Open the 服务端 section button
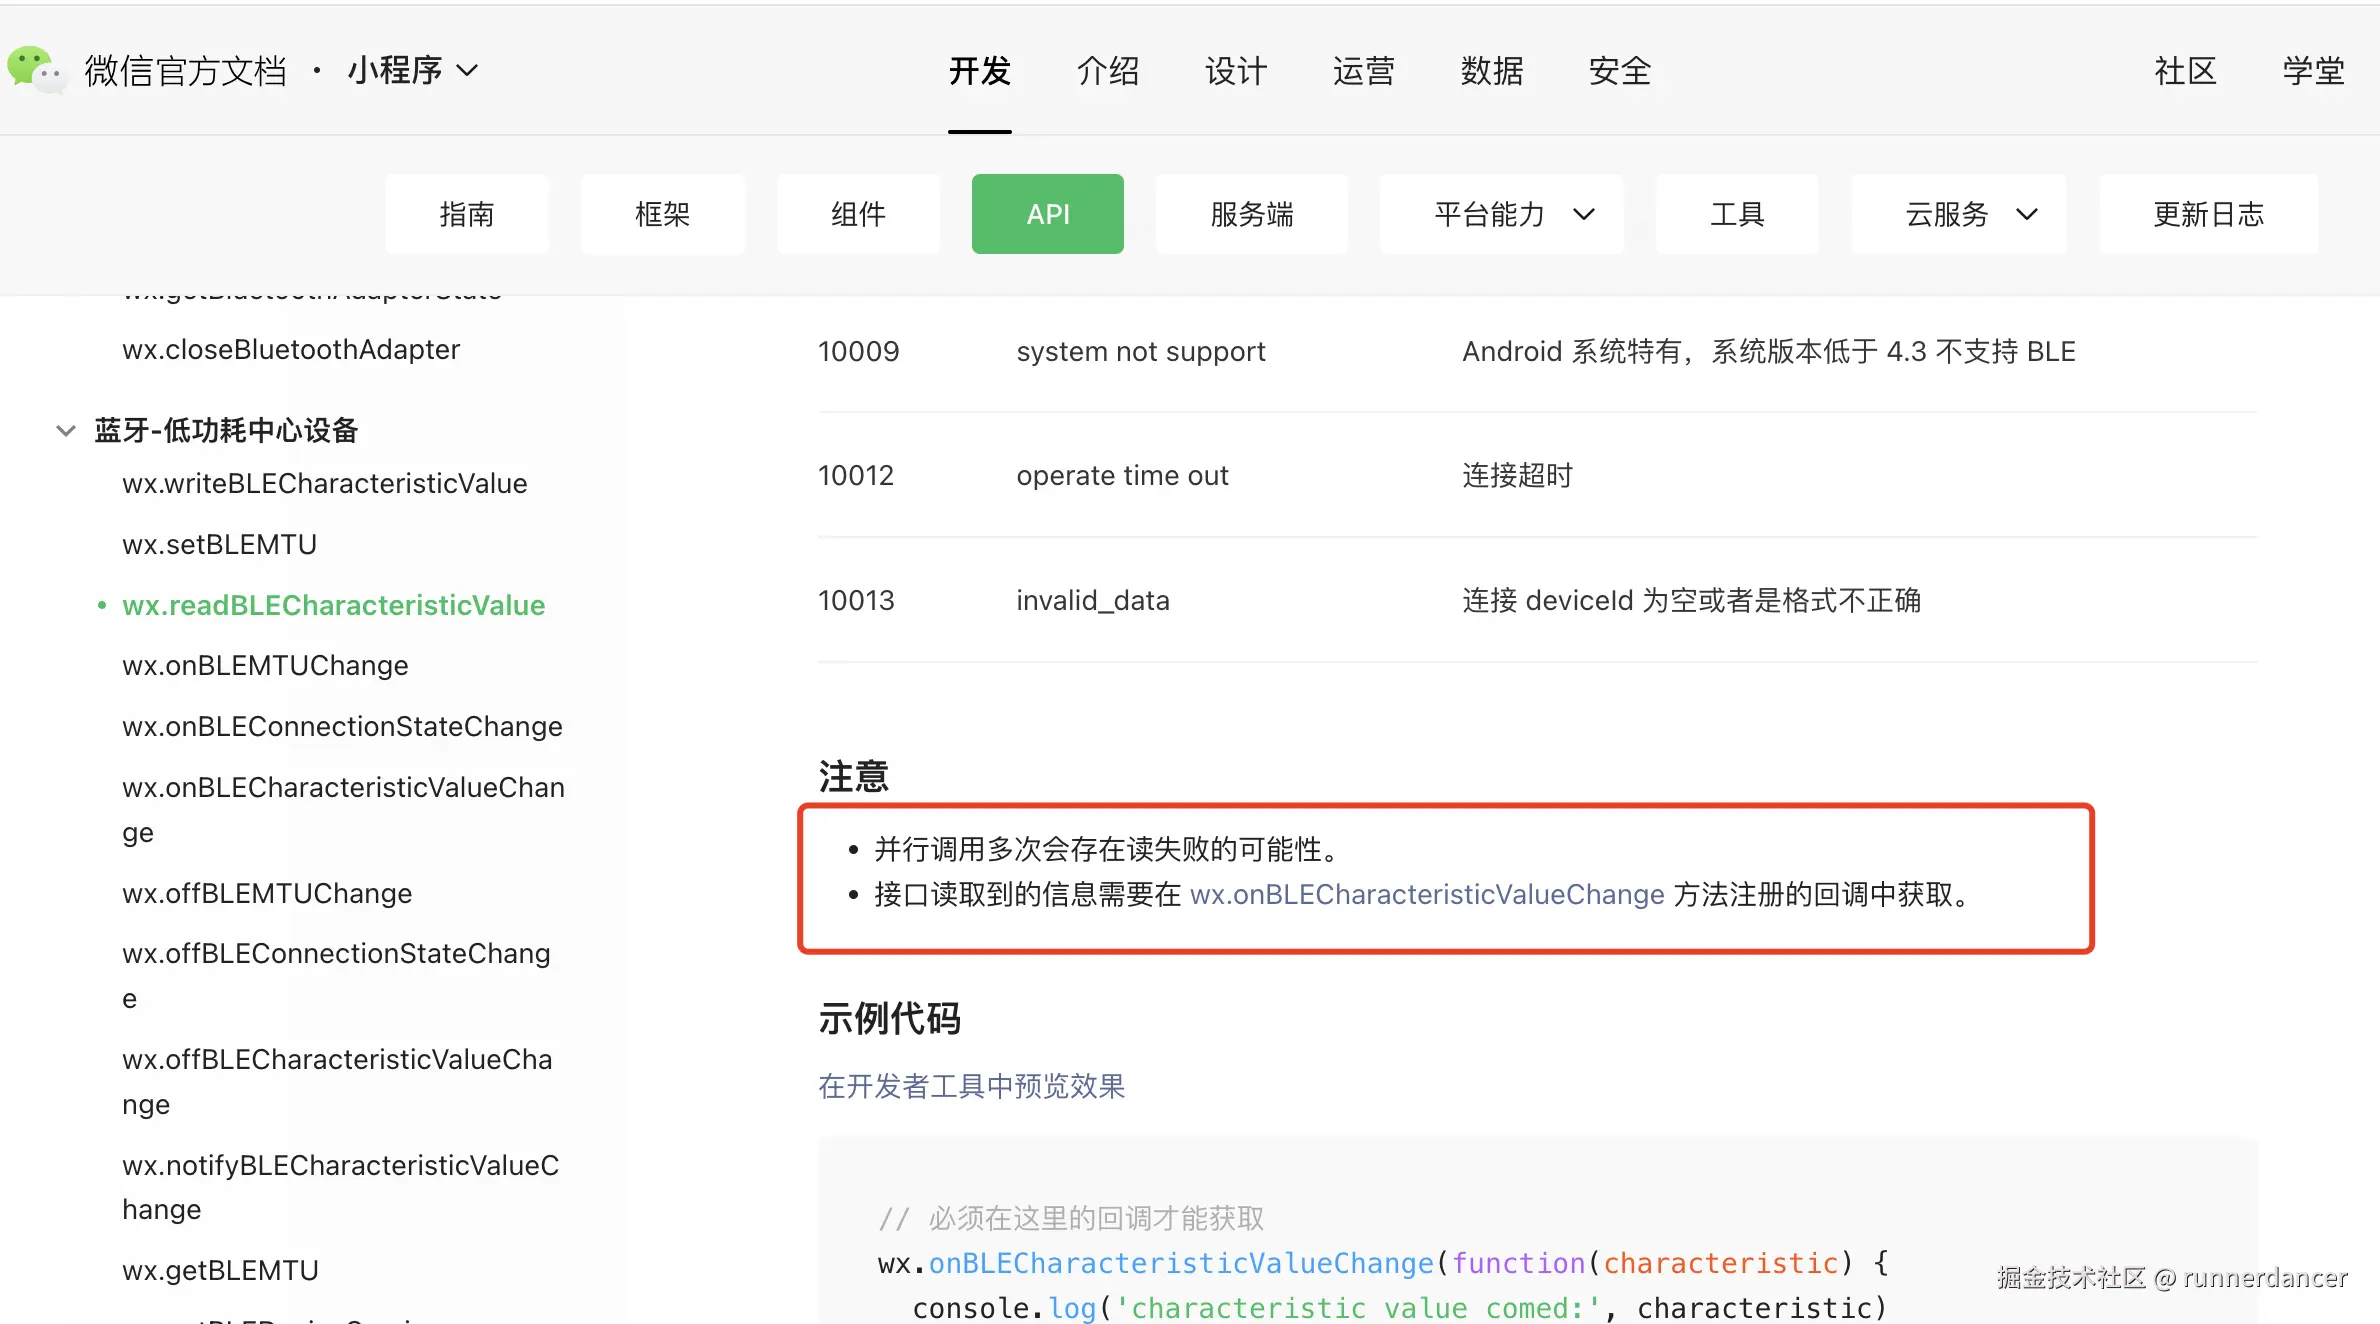The image size is (2380, 1324). point(1251,214)
